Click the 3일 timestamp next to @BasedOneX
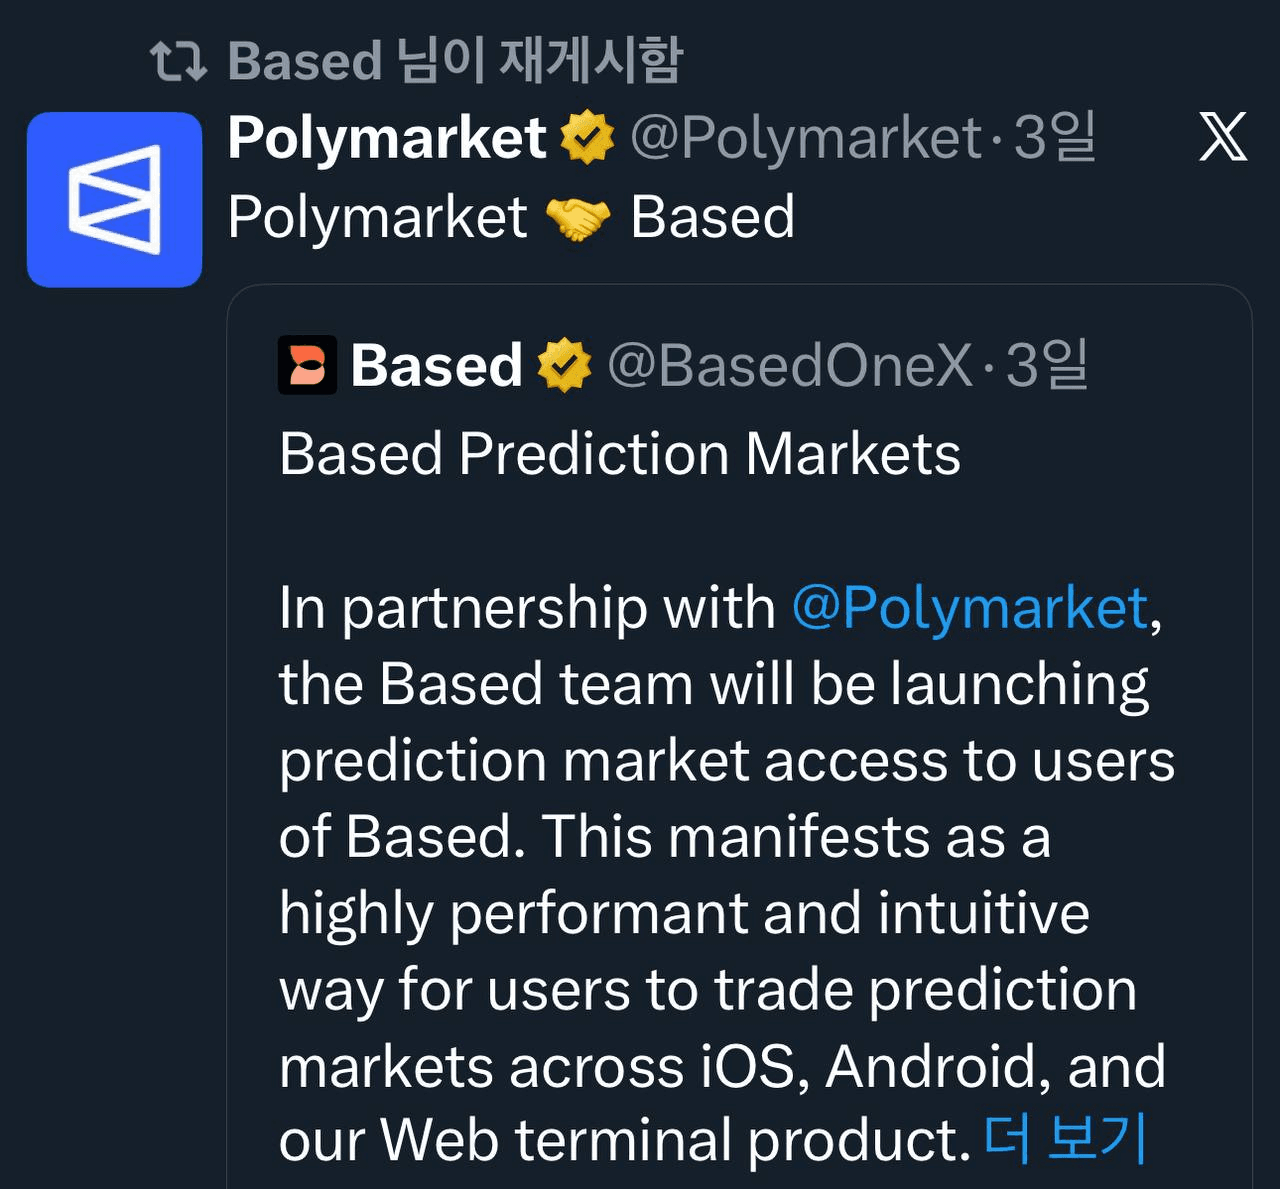Screen dimensions: 1280x1189 coord(1047,366)
